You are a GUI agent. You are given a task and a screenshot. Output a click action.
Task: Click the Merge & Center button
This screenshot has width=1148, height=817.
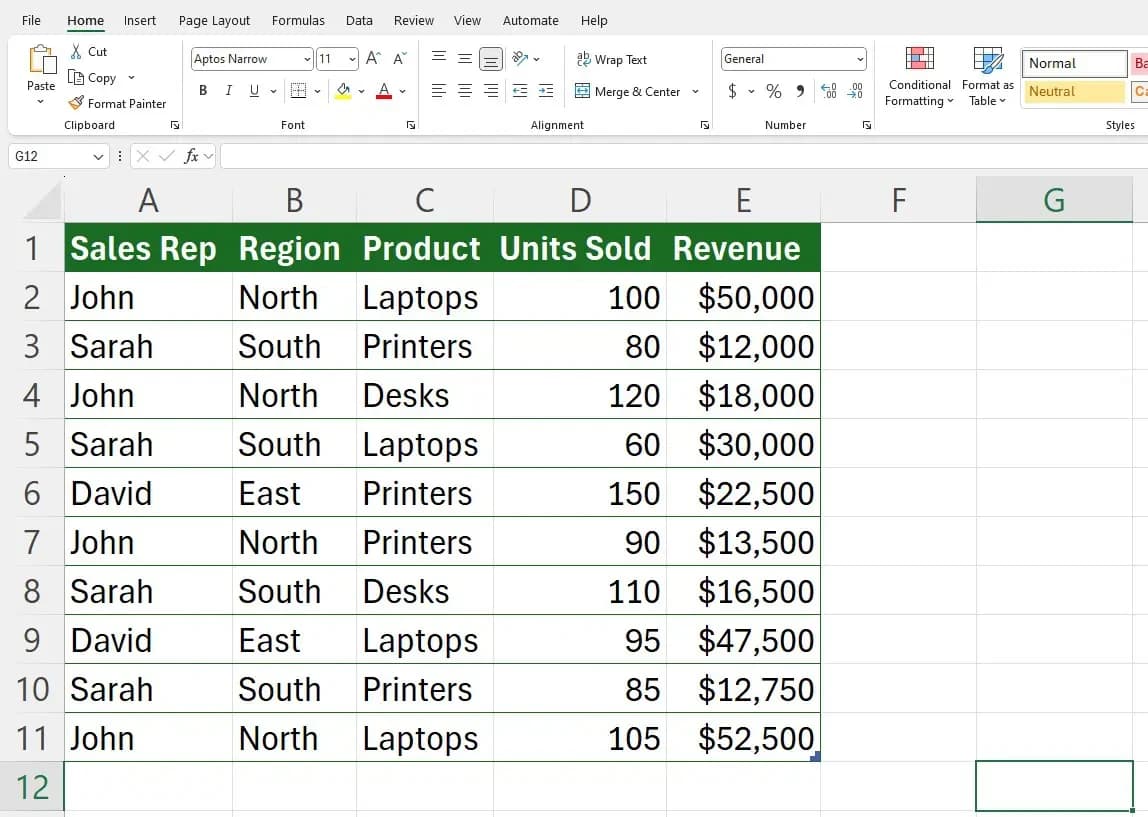click(x=627, y=92)
